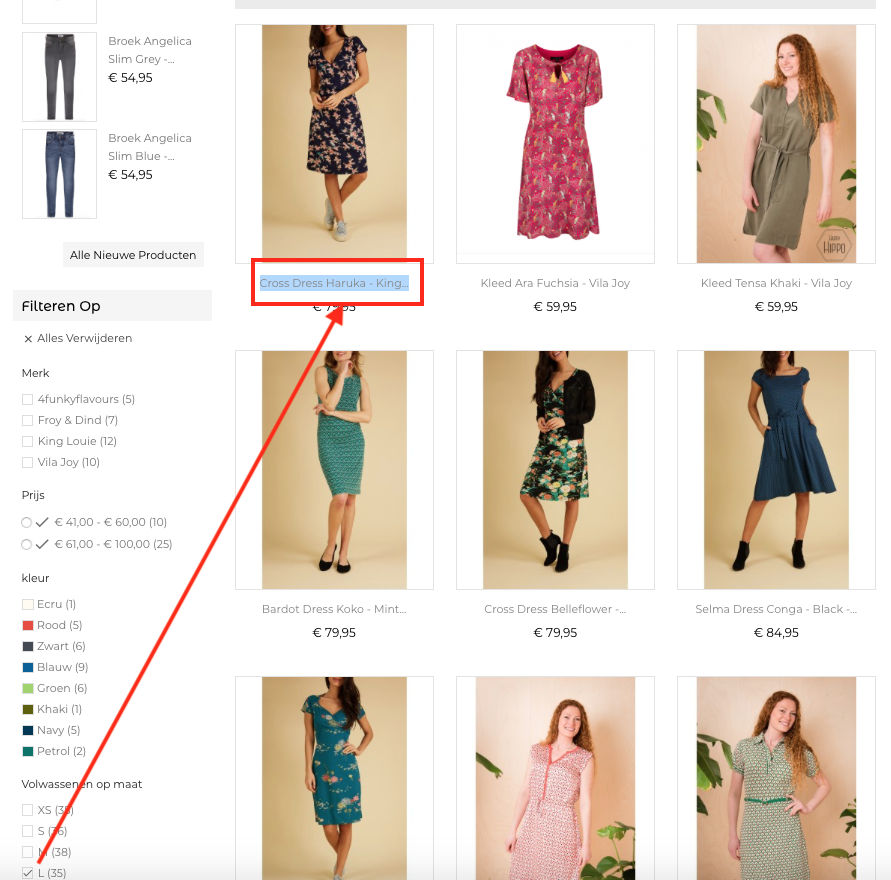Click the € 59,95 Kleed Ara price
This screenshot has width=891, height=880.
555,307
